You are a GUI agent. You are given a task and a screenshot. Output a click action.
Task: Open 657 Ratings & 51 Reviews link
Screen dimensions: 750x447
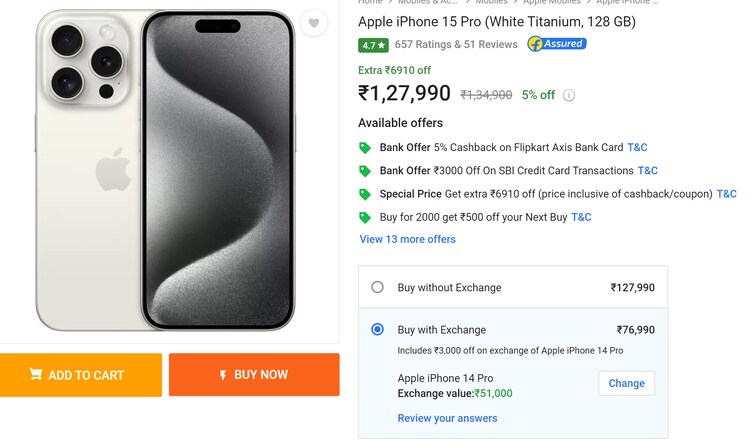456,44
